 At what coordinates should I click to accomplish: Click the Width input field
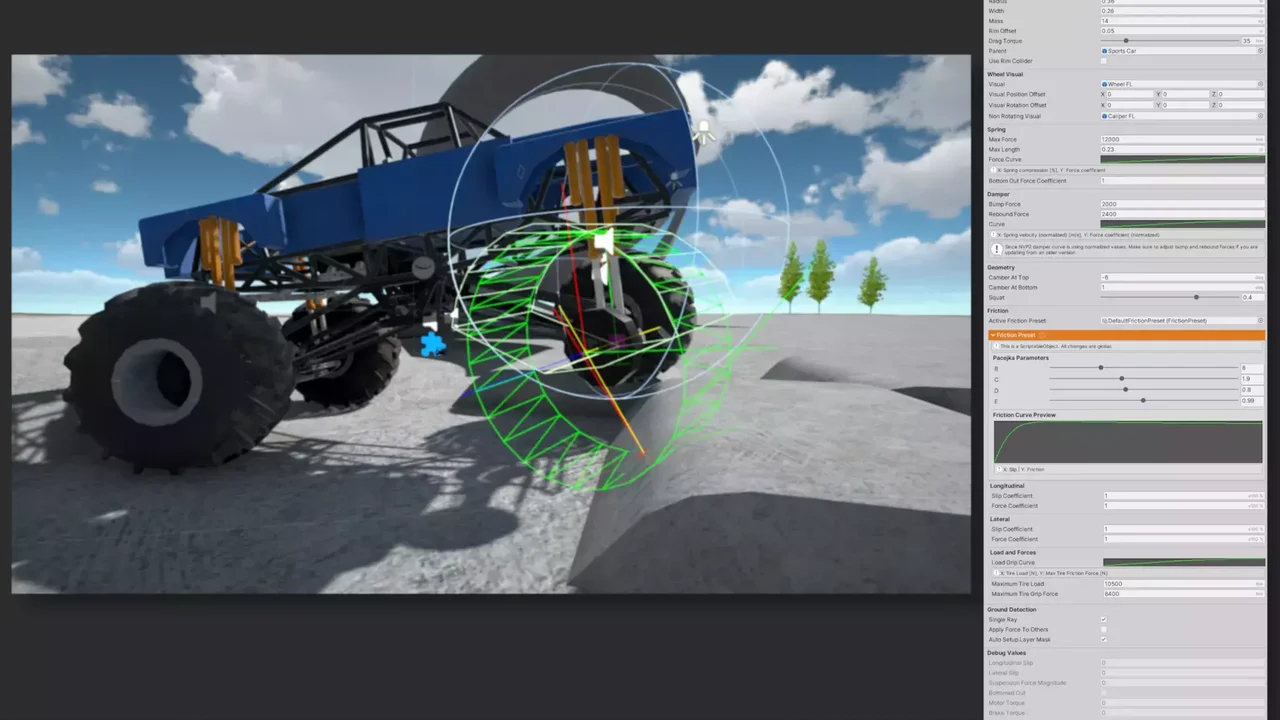pyautogui.click(x=1183, y=11)
